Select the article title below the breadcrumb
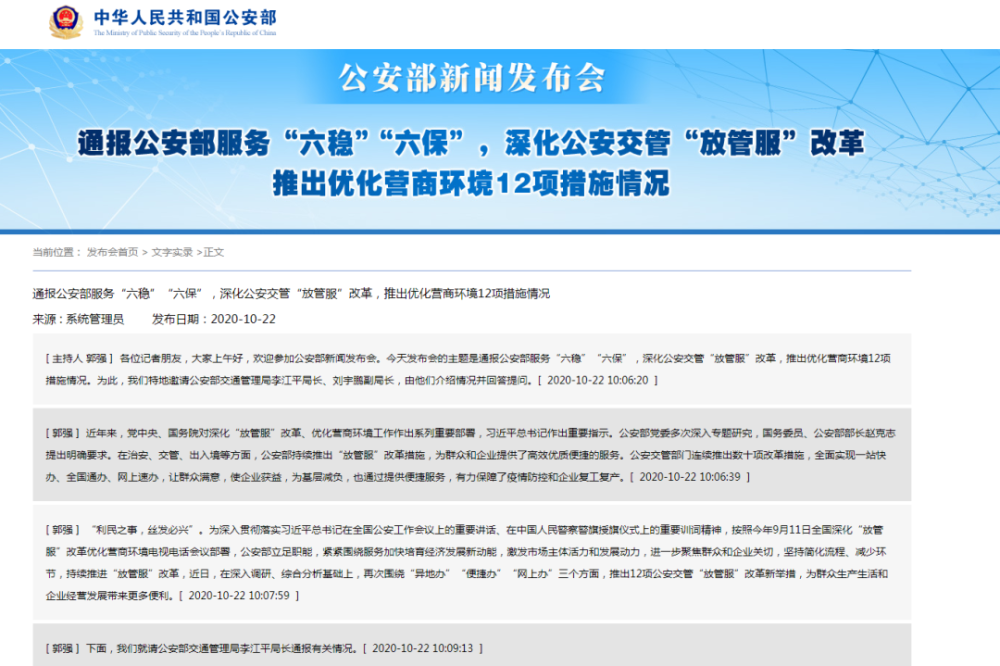Image resolution: width=1000 pixels, height=666 pixels. [291, 293]
